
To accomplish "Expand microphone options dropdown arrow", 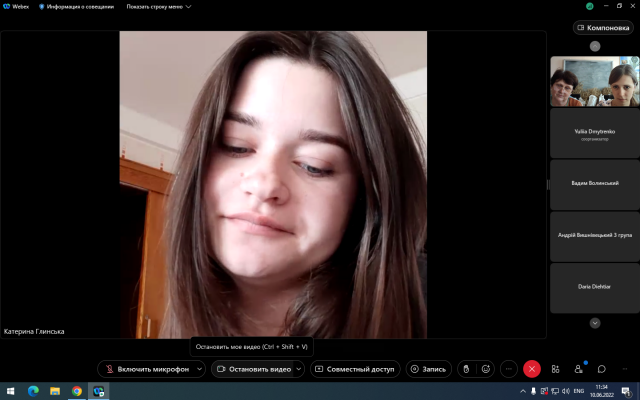I will point(199,369).
